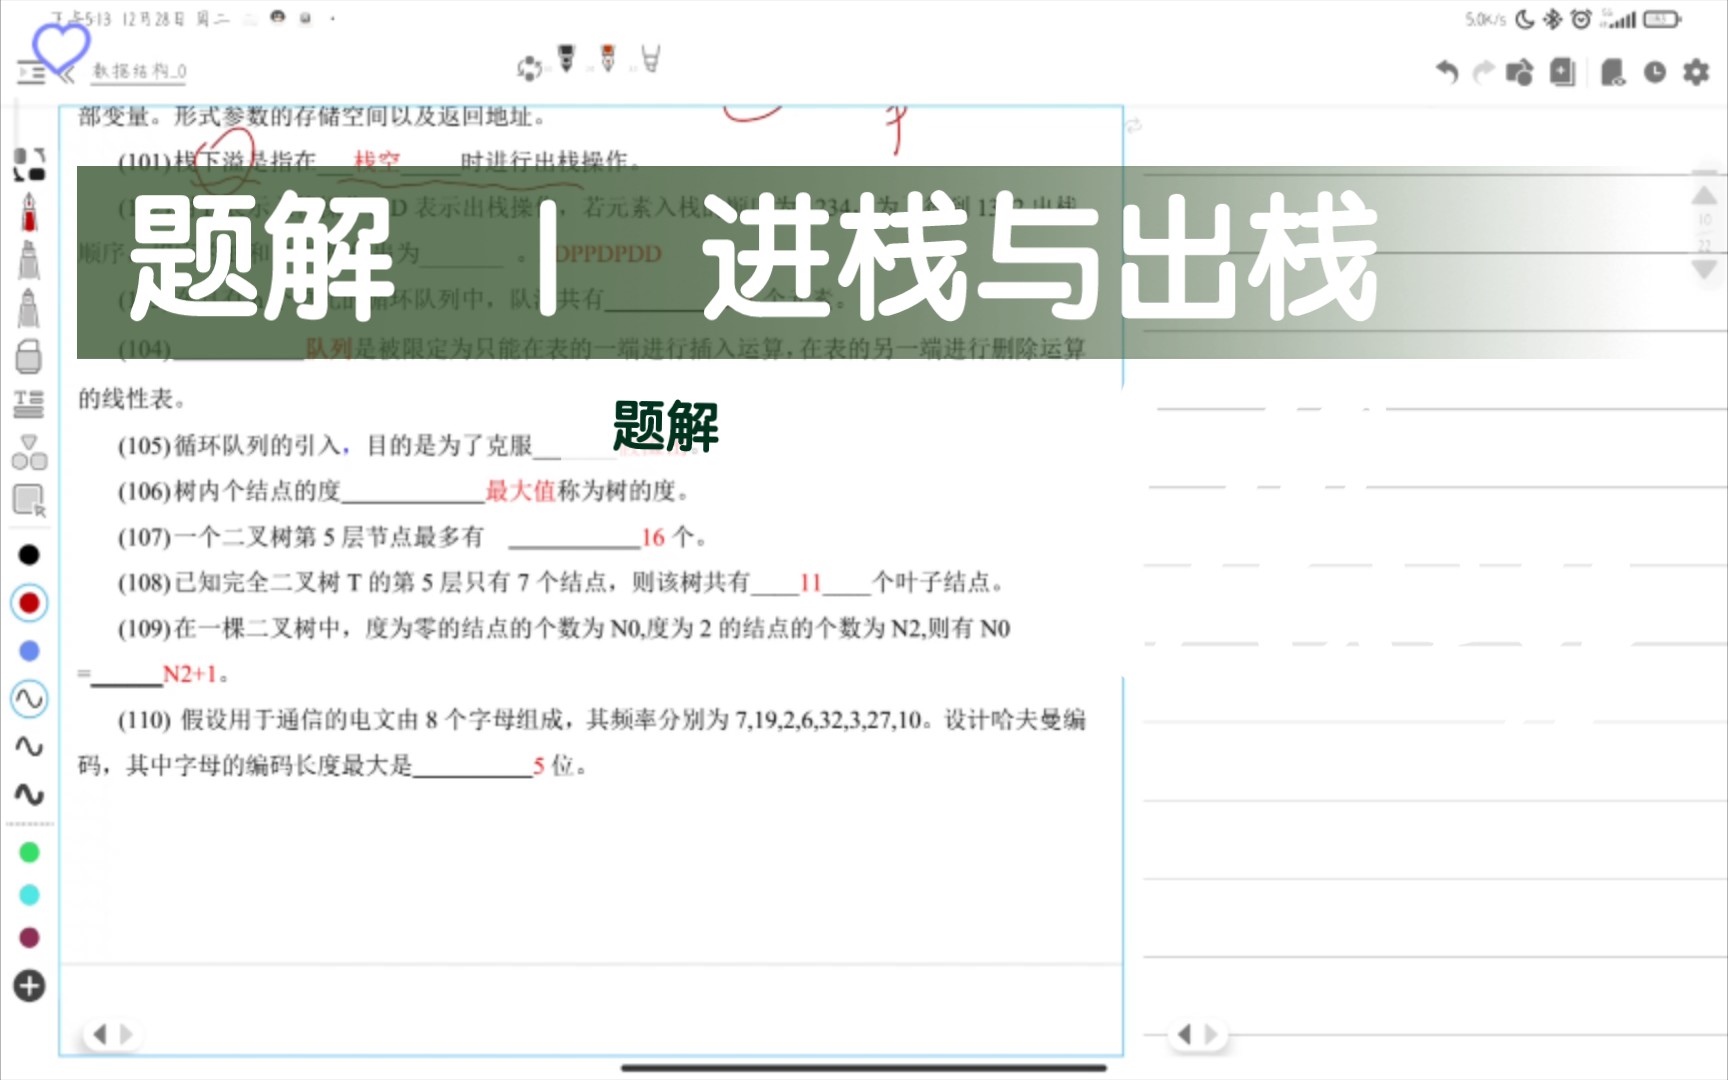The height and width of the screenshot is (1080, 1728).
Task: Select the lasso selection tool
Action: pyautogui.click(x=29, y=500)
